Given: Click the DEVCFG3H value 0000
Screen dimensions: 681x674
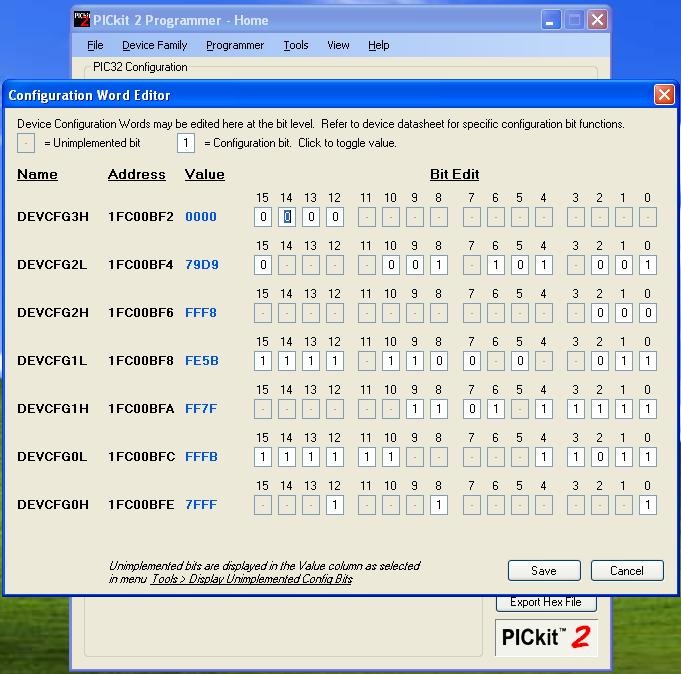Looking at the screenshot, I should pos(201,217).
